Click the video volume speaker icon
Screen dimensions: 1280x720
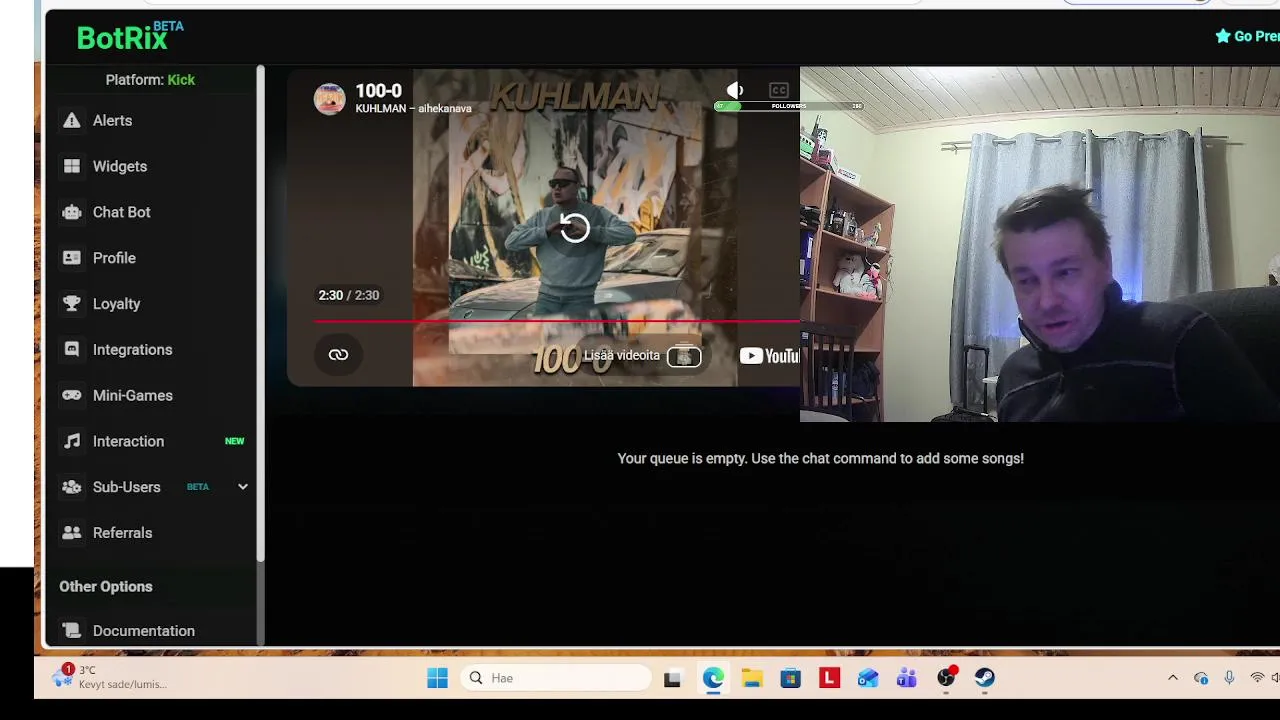point(735,90)
